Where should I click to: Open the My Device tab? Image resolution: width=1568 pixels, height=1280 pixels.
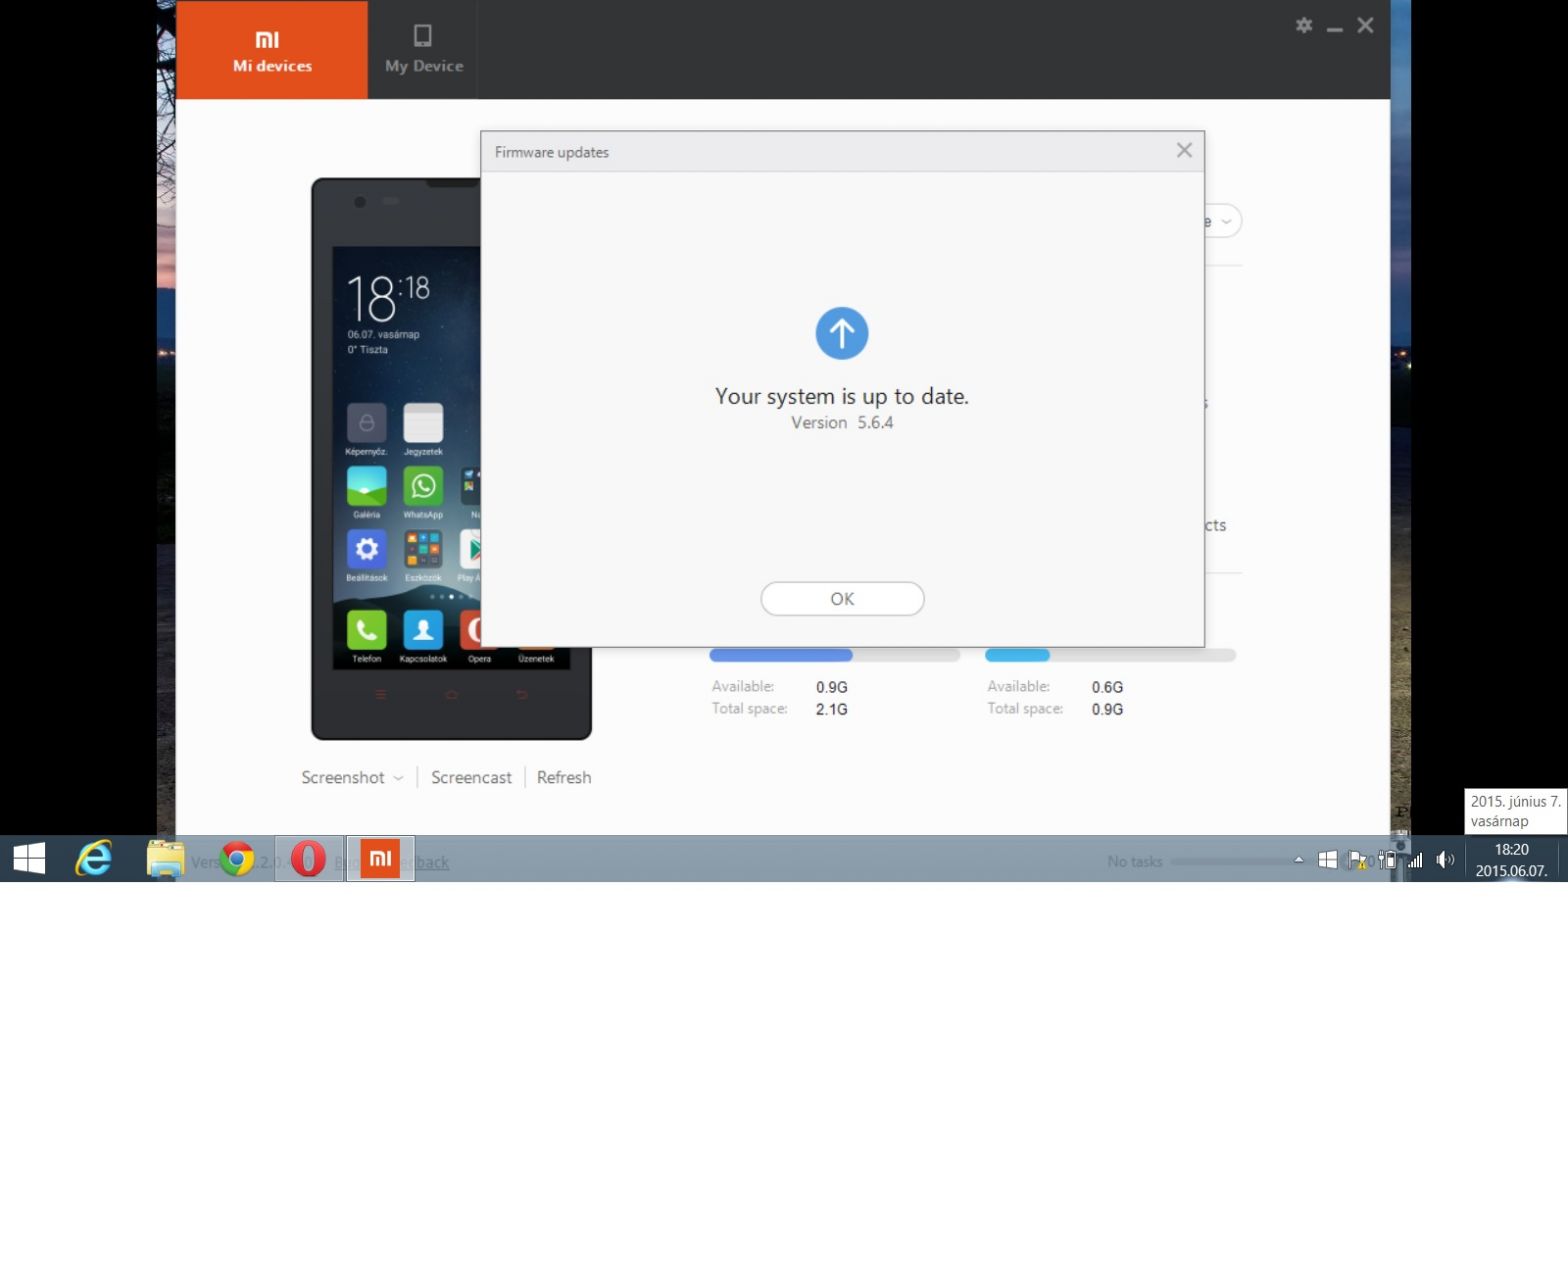[x=424, y=50]
